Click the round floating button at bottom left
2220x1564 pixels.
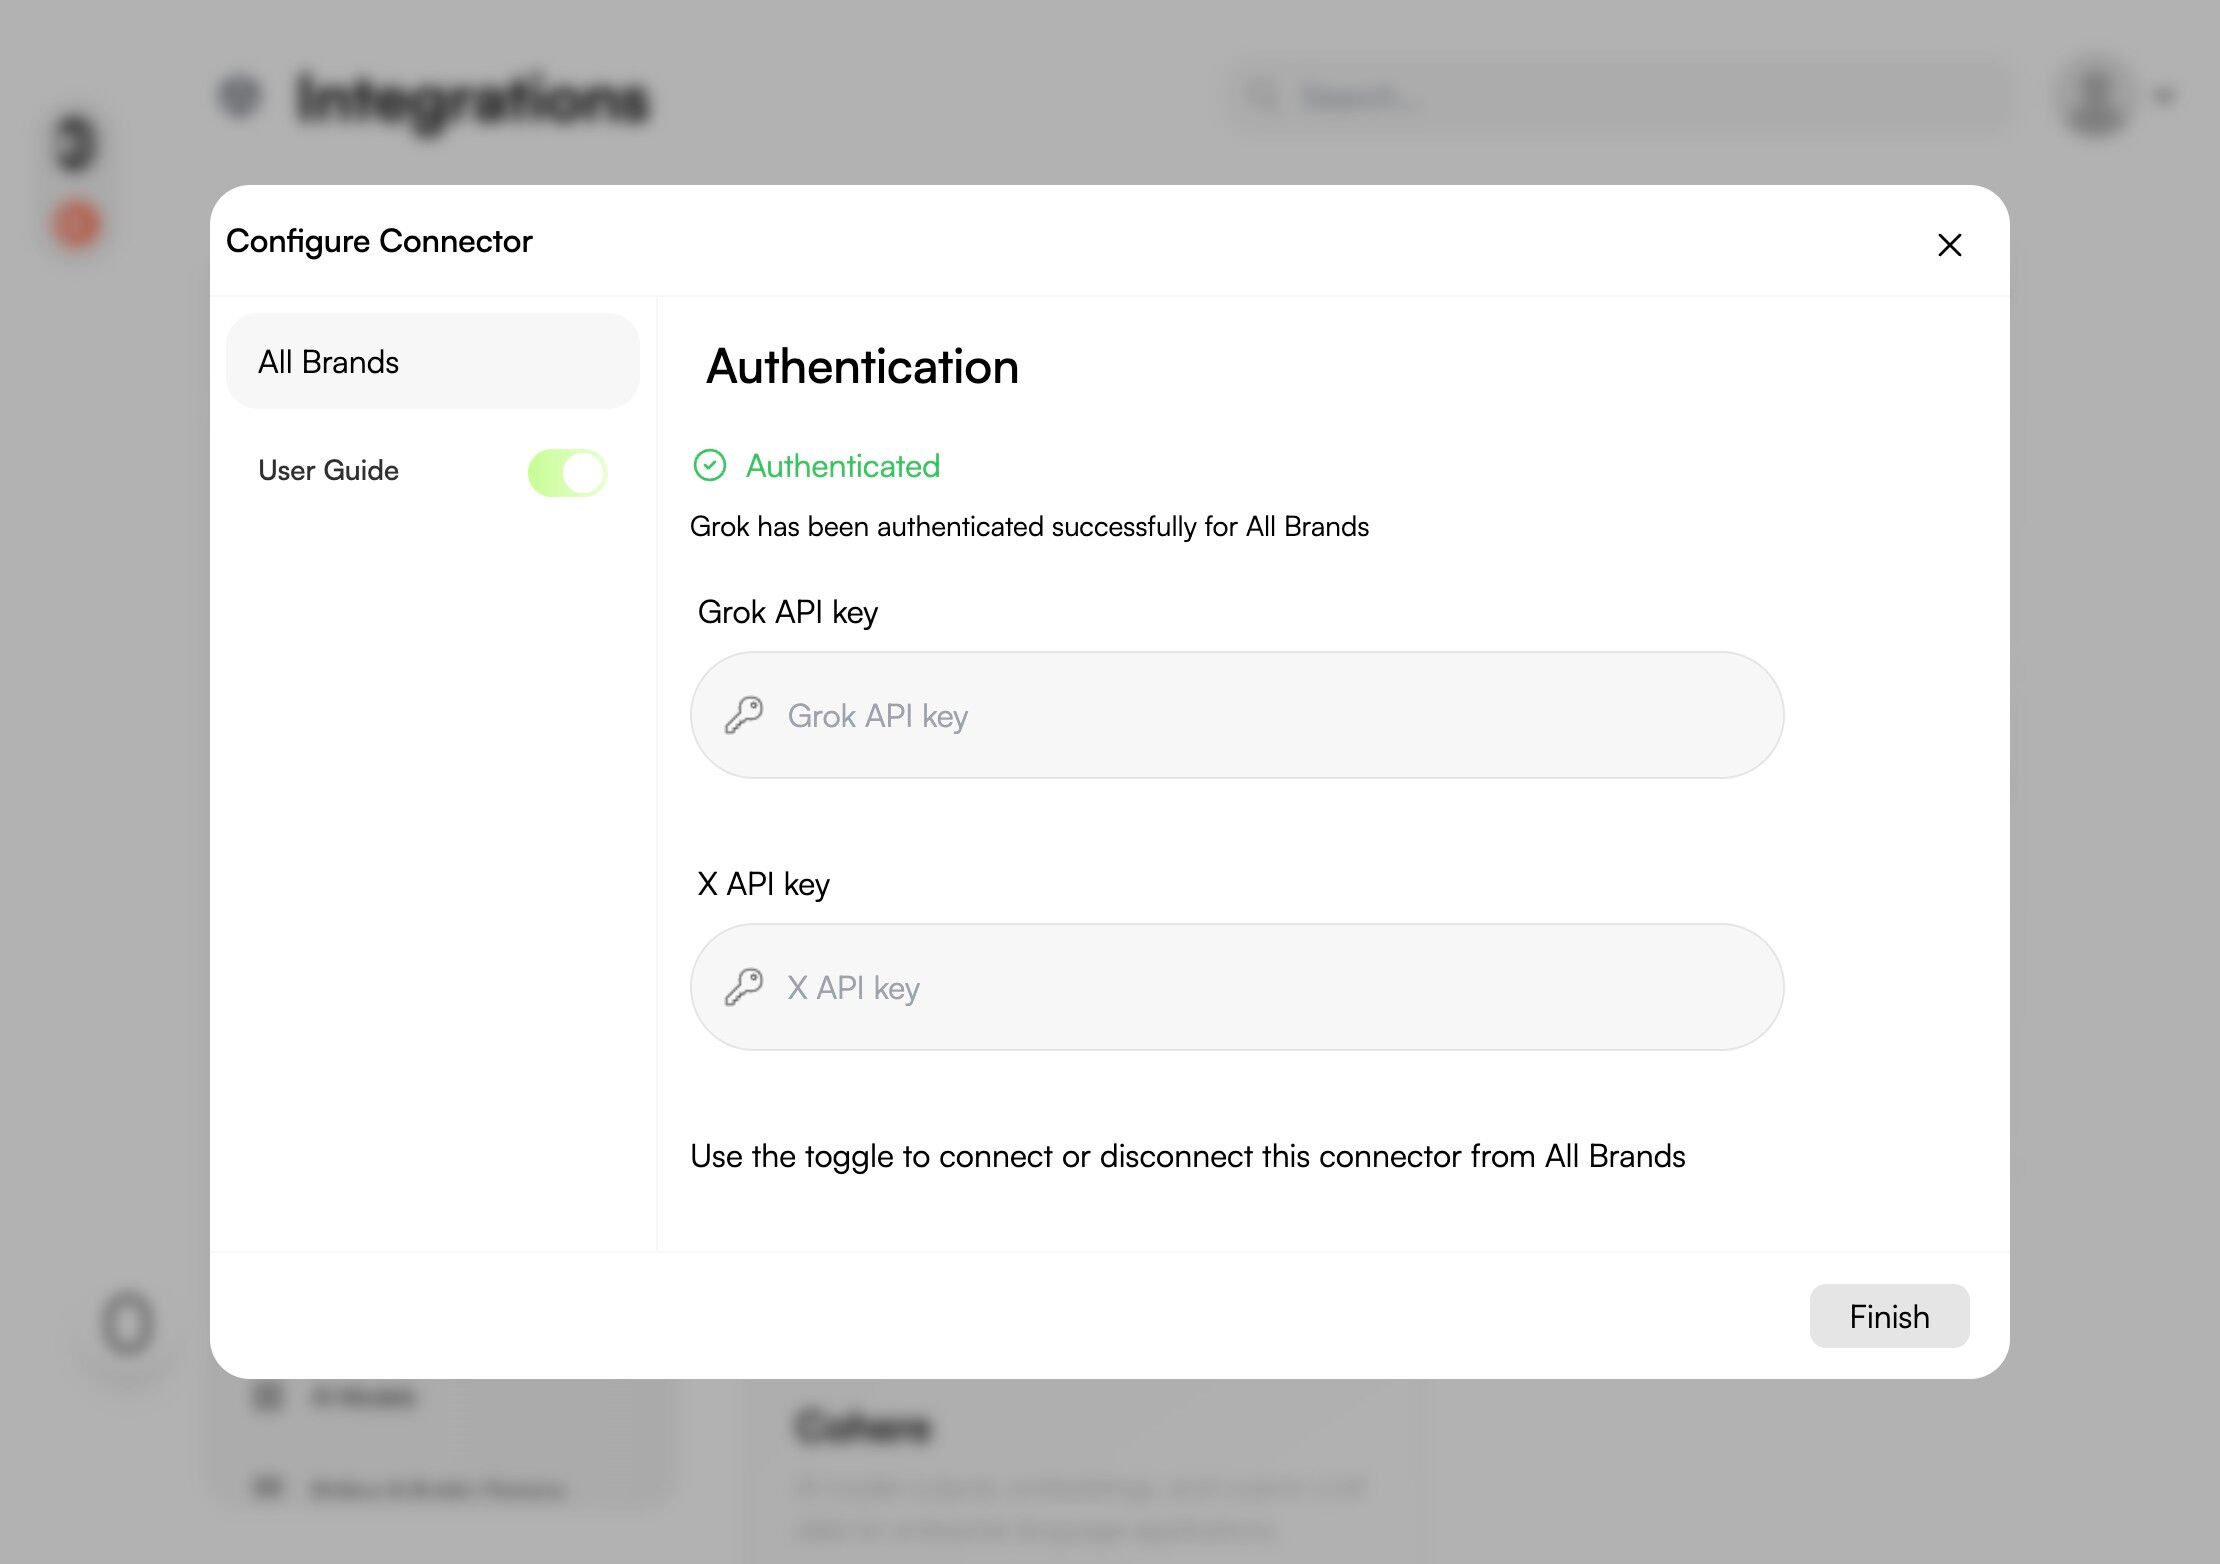point(128,1324)
